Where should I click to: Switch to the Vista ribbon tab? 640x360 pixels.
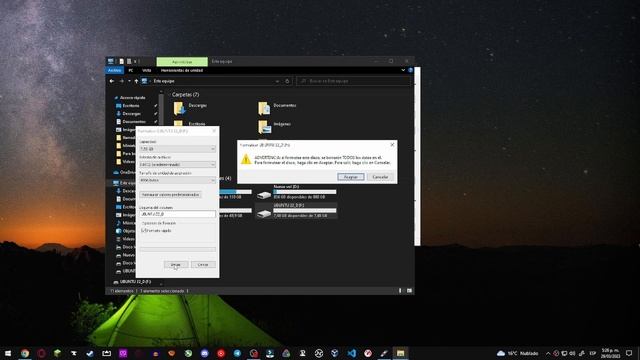(x=147, y=70)
